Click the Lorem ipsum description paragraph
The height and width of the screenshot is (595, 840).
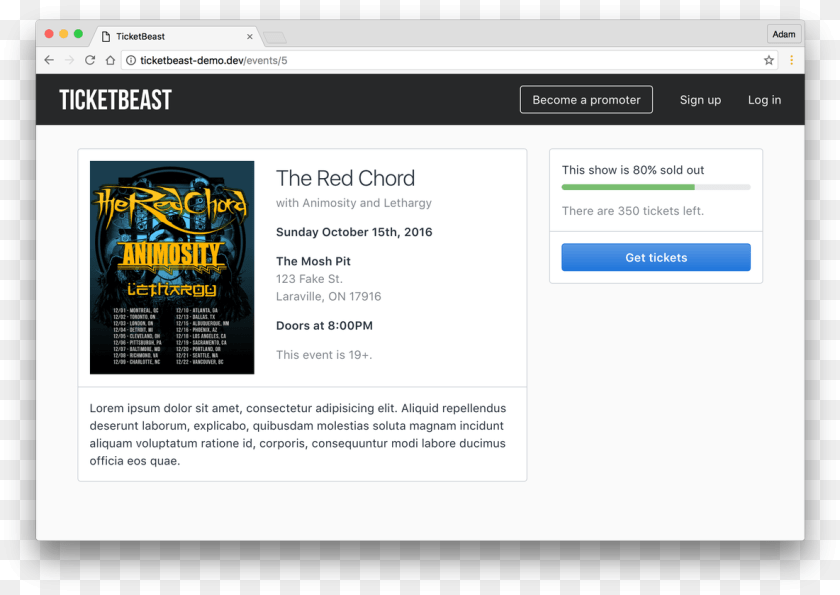tap(298, 434)
